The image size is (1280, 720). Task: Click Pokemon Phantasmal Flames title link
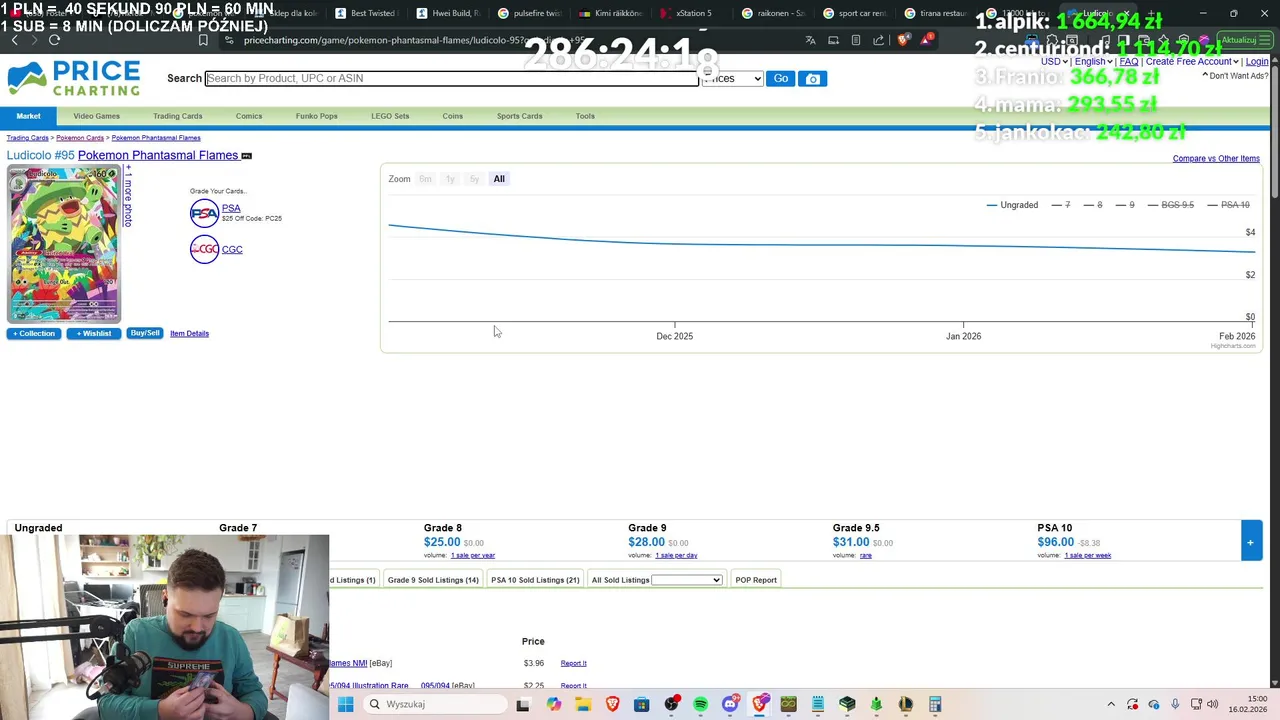coord(158,155)
